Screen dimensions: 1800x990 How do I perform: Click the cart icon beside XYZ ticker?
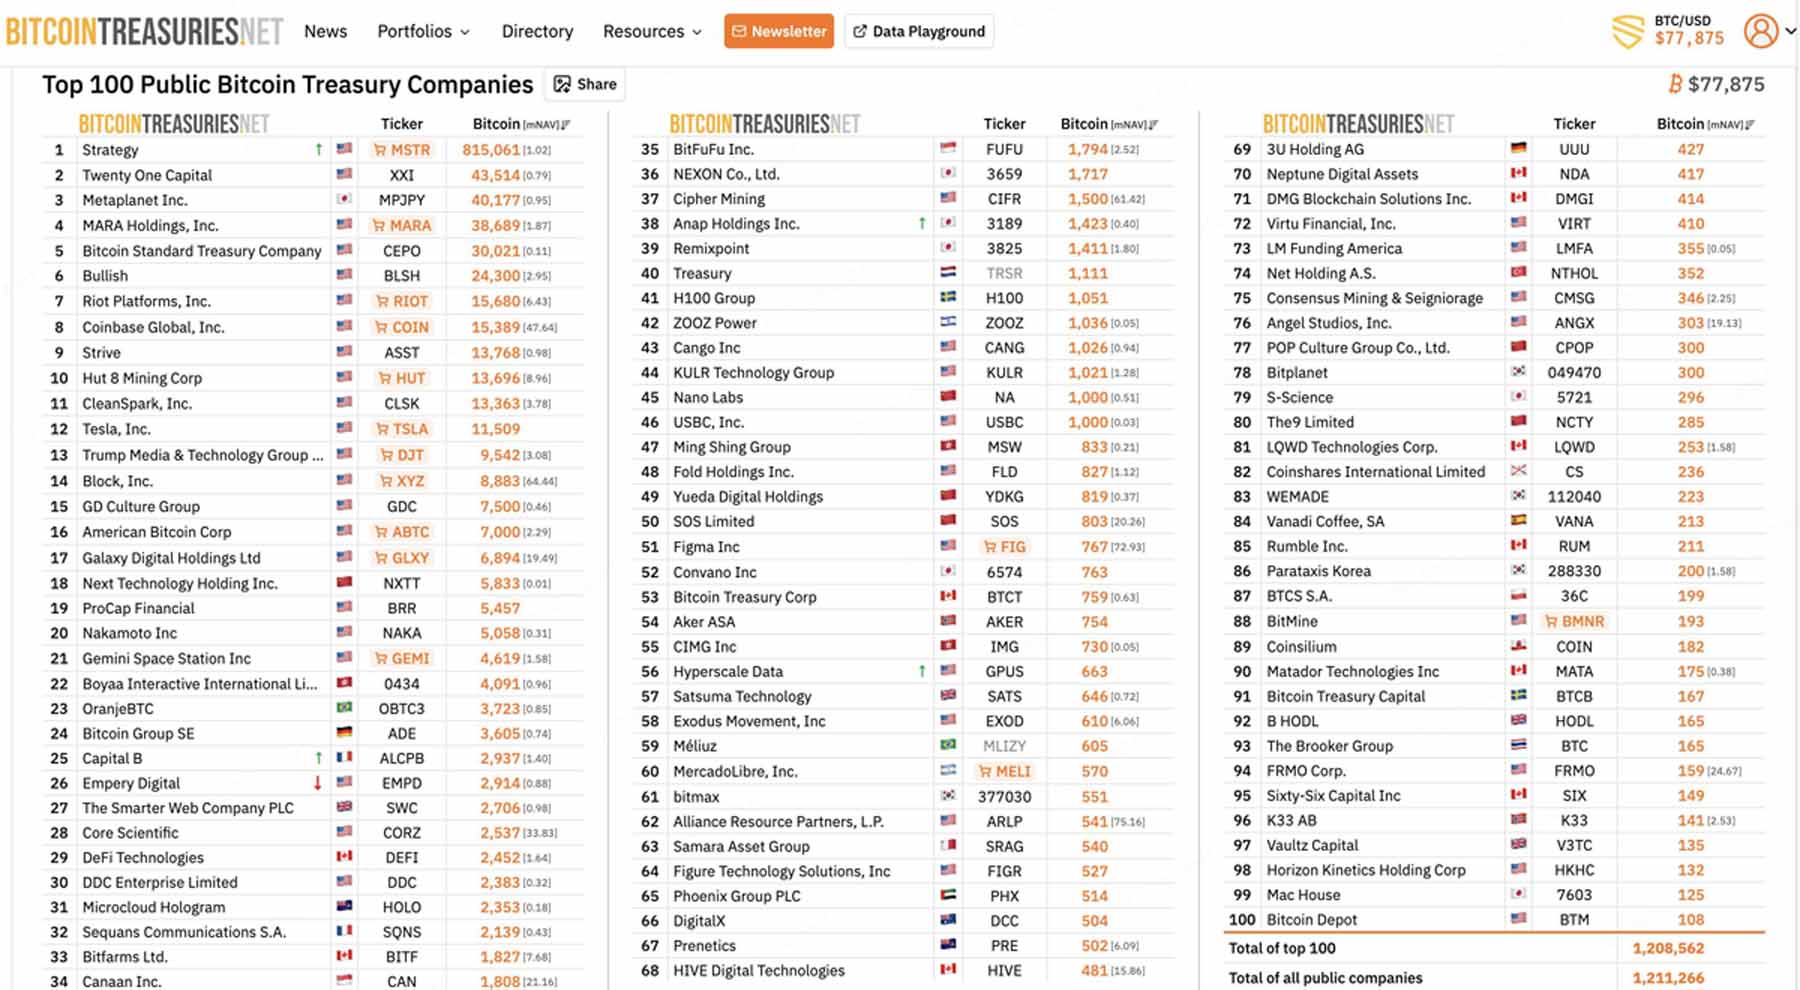coord(386,481)
